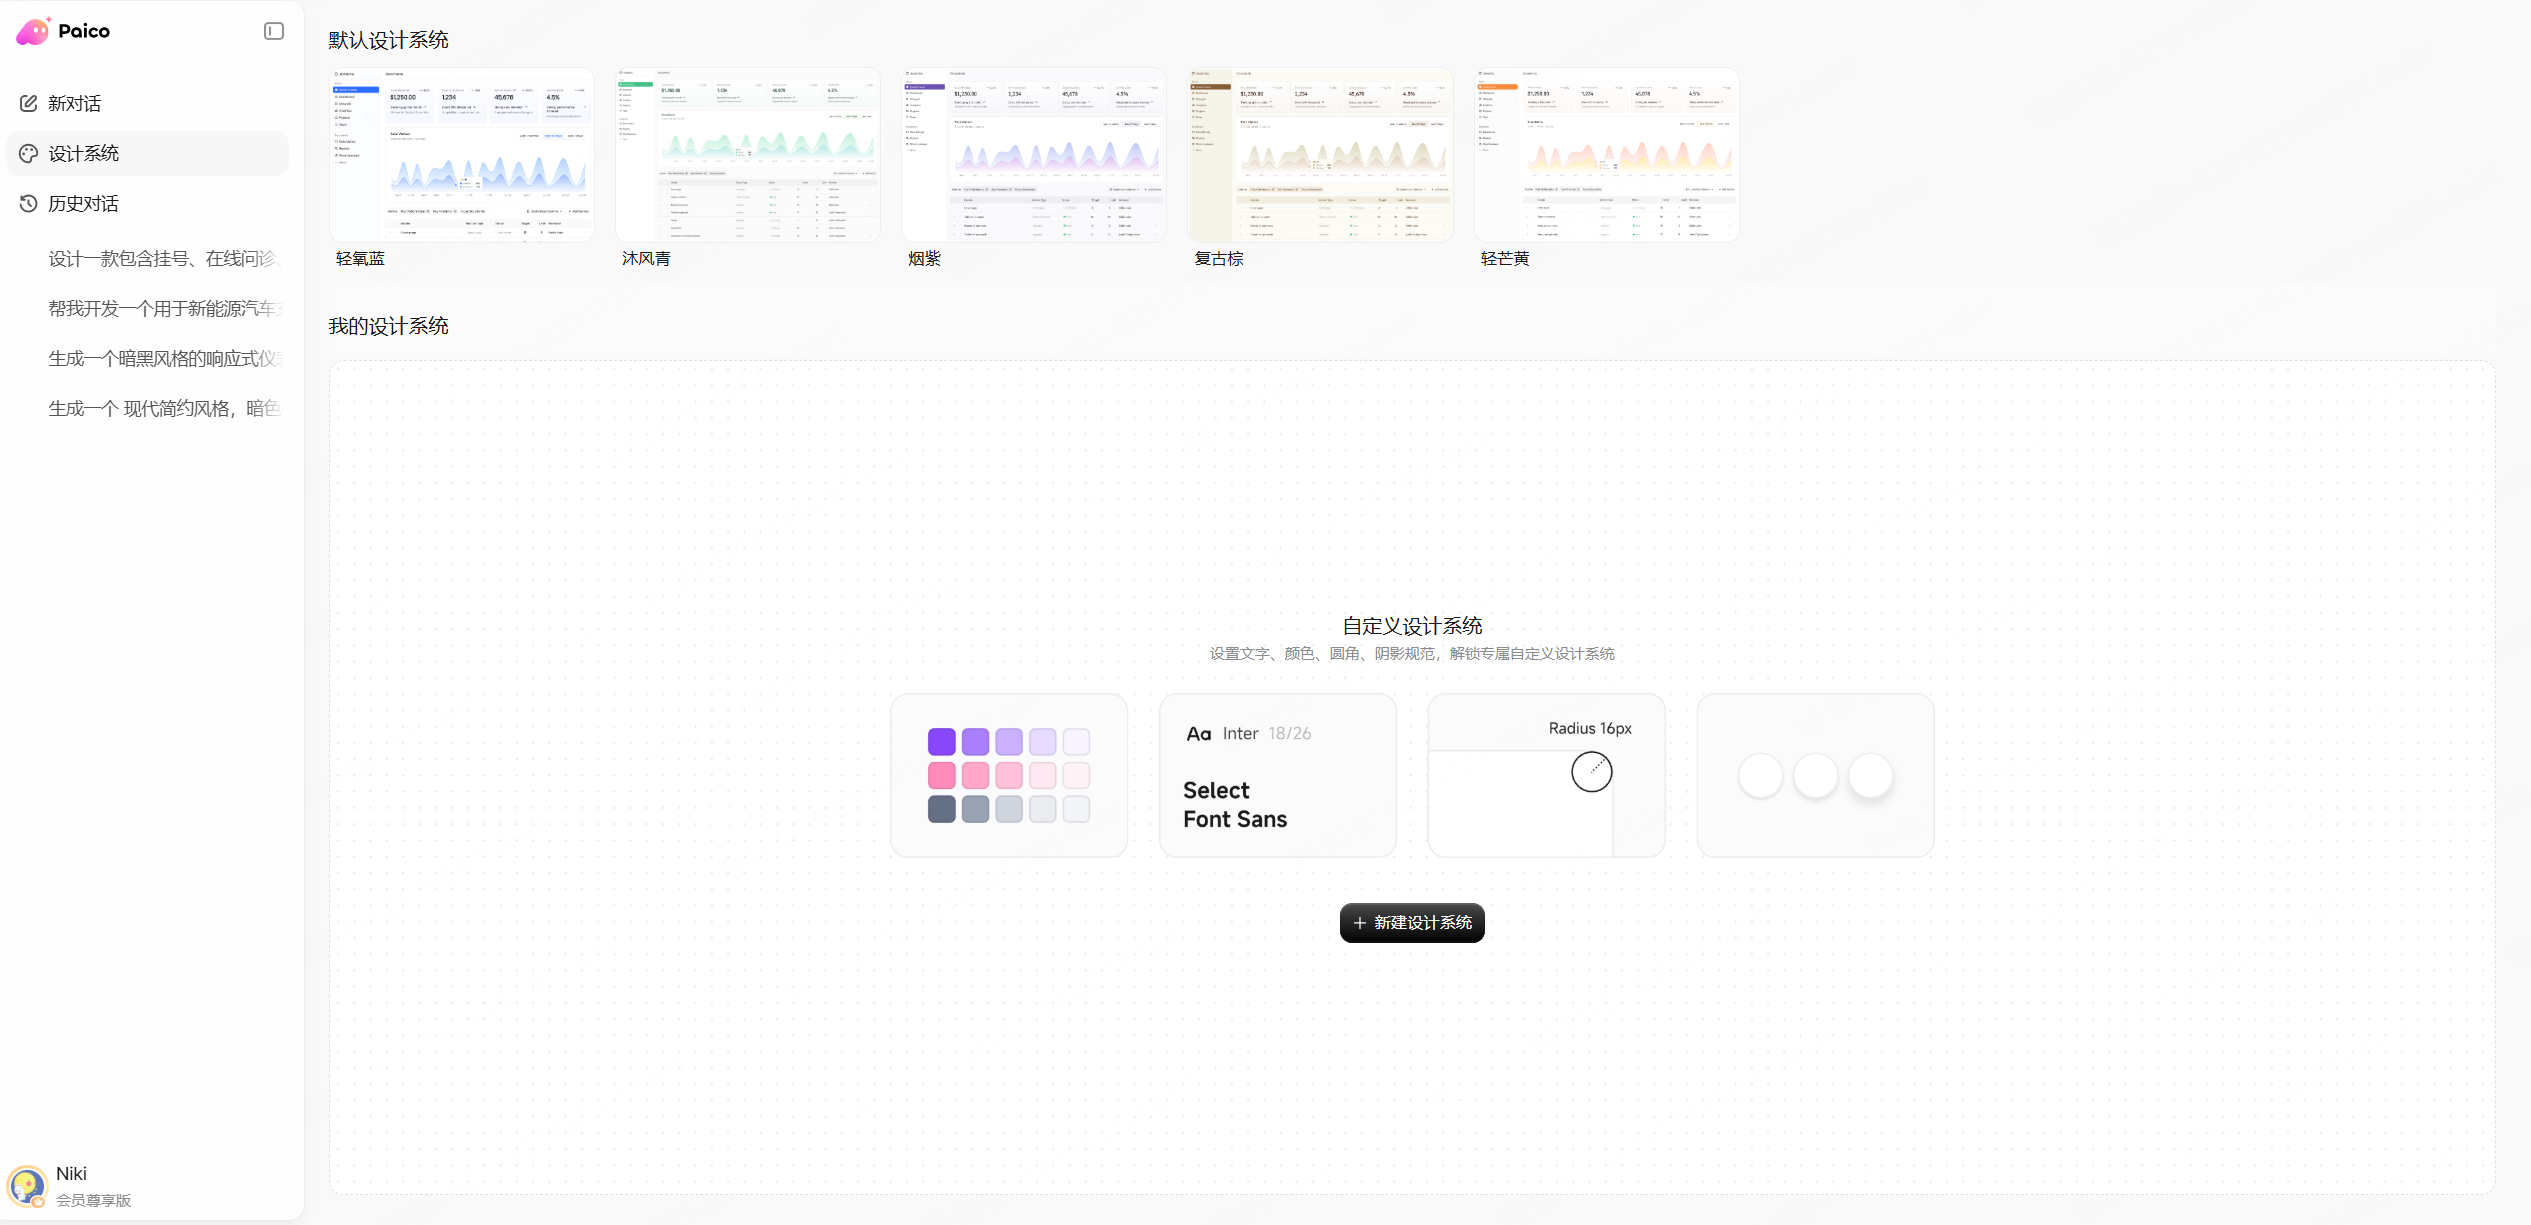Viewport: 2531px width, 1225px height.
Task: Select 设计系统 in the sidebar
Action: (x=148, y=153)
